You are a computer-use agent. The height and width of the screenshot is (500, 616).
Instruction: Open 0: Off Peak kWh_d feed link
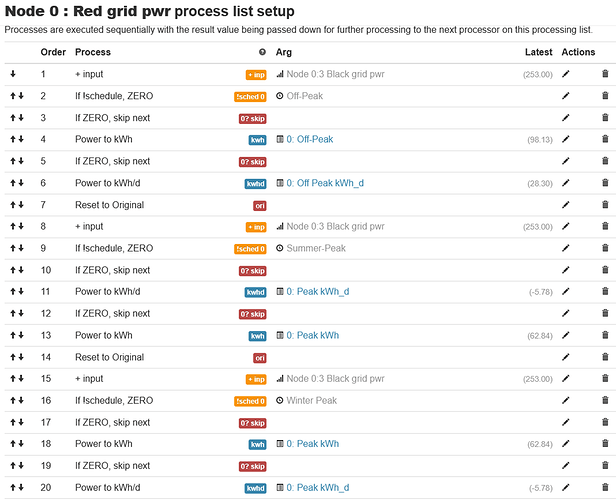tap(325, 183)
